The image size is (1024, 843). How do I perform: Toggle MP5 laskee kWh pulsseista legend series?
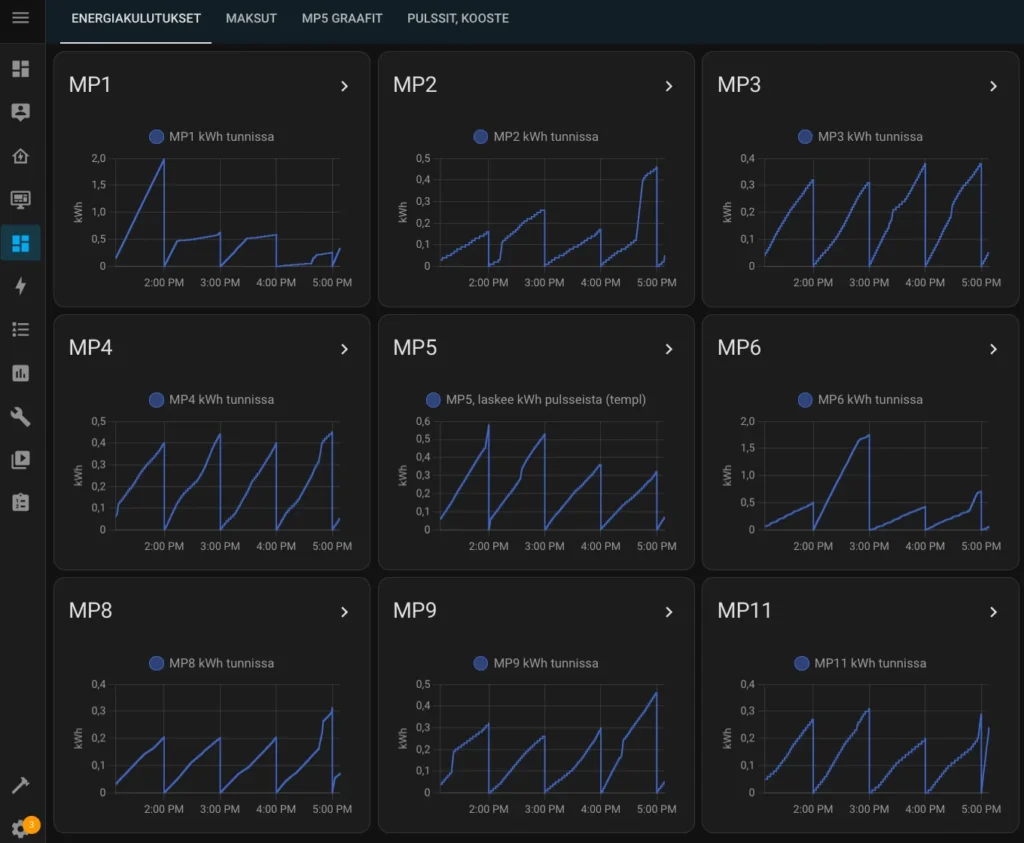tap(536, 400)
